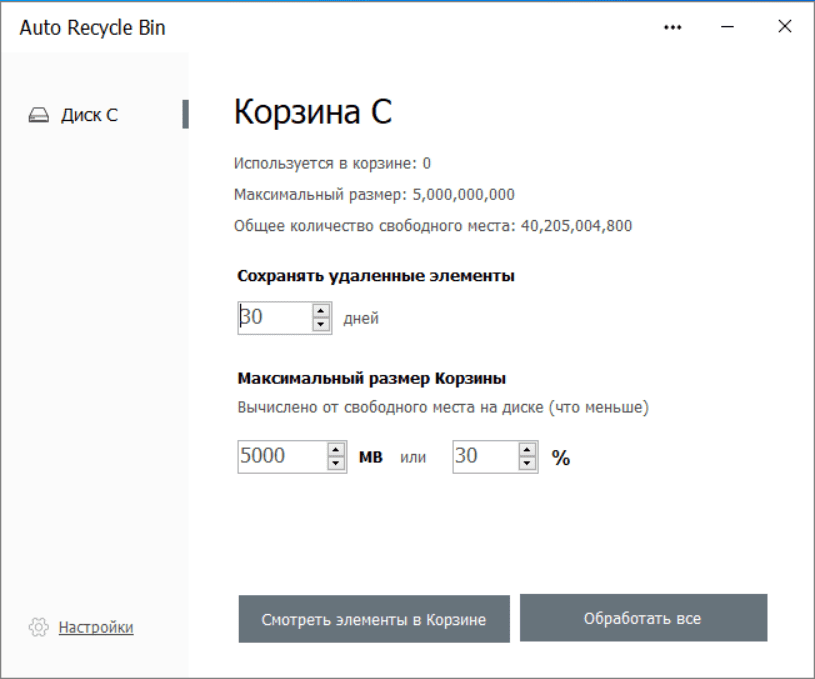Click Смотреть элементы в Корзине button

click(x=374, y=619)
